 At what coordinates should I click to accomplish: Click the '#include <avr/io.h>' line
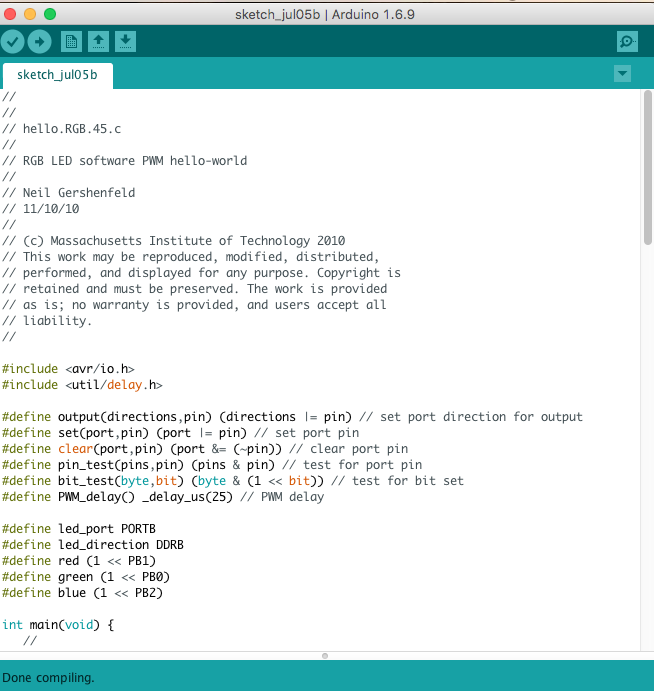tap(68, 369)
